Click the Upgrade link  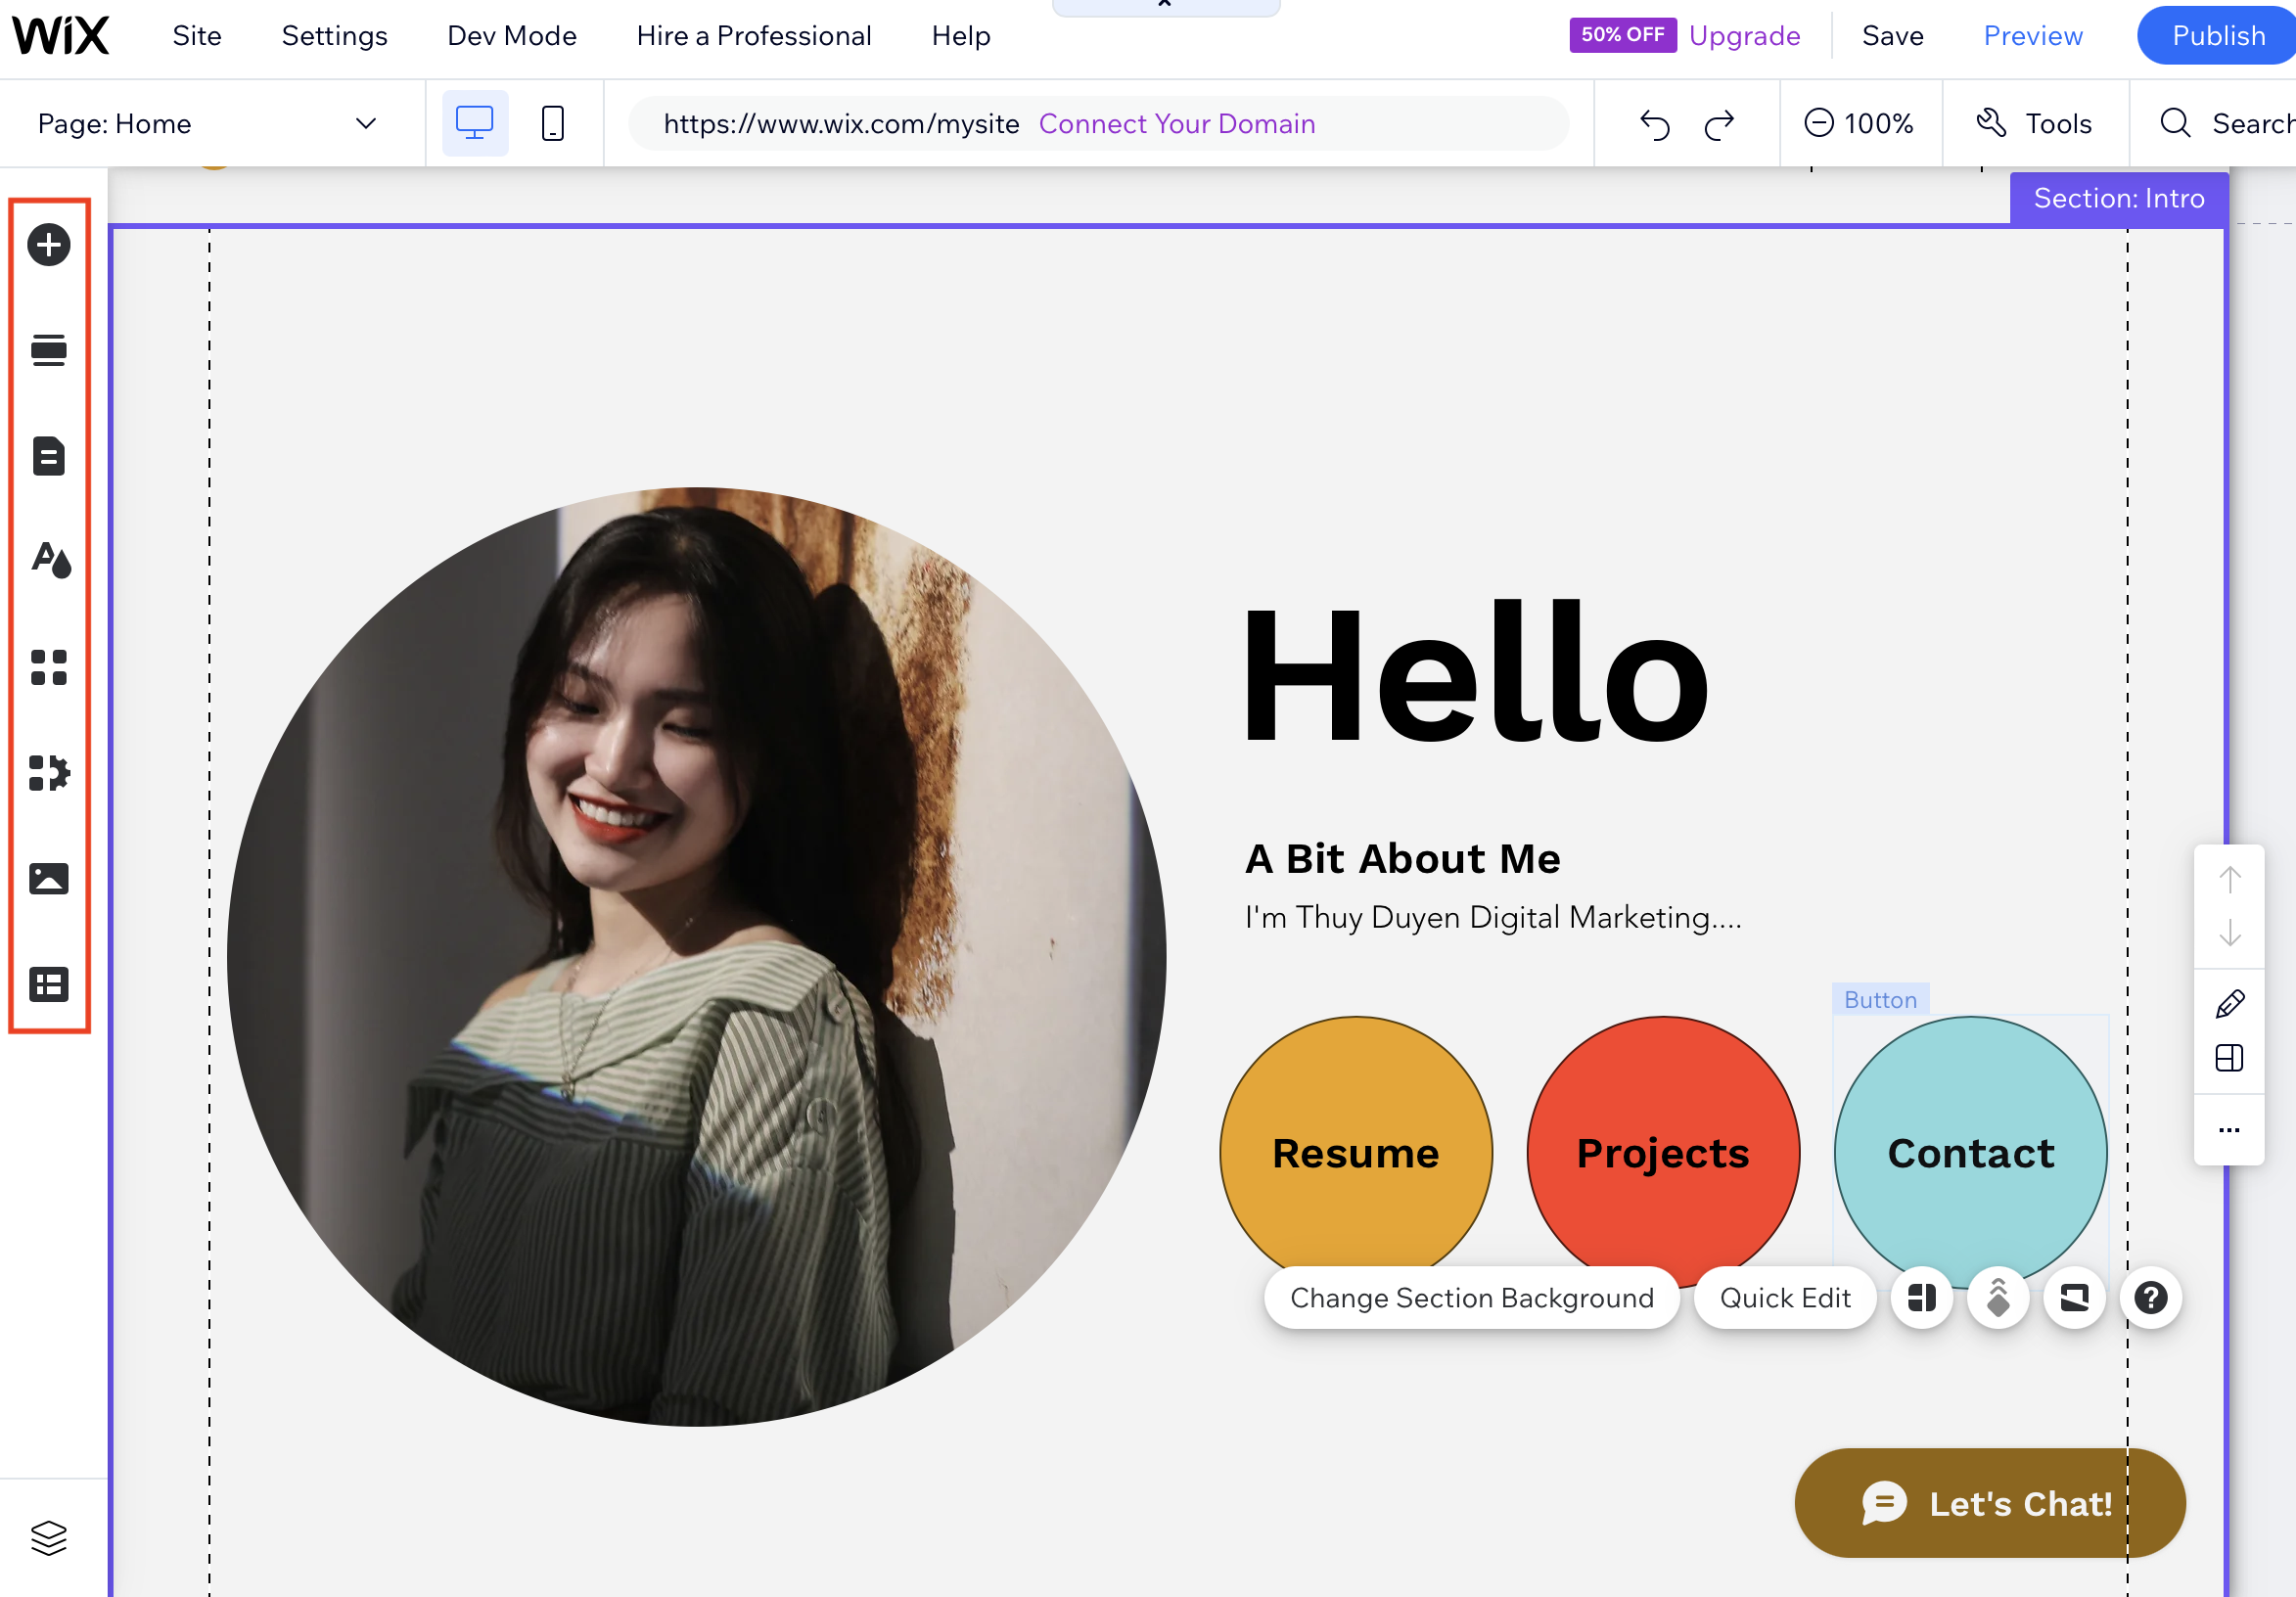[x=1745, y=36]
